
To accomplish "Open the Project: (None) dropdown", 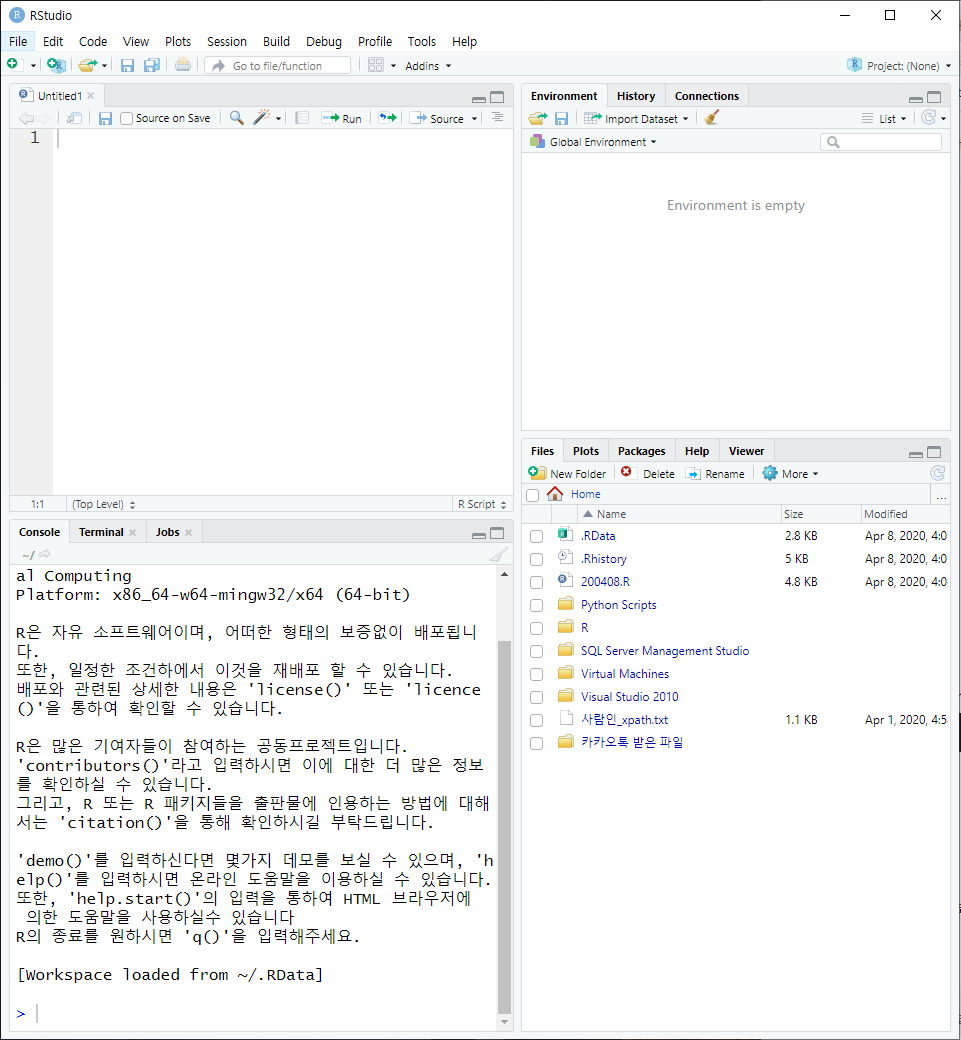I will (x=899, y=66).
